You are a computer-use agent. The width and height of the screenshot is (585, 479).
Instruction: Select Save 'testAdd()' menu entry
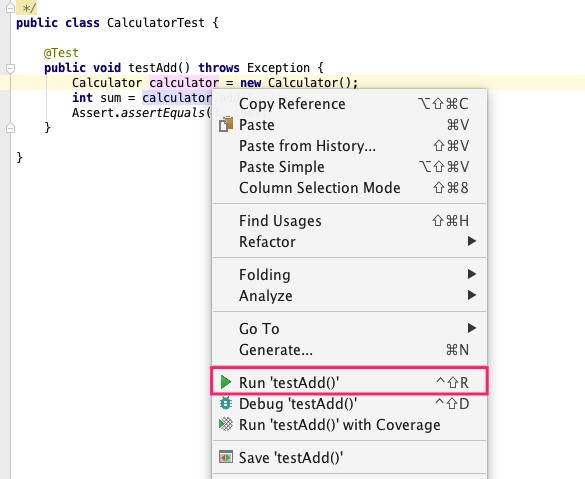point(349,457)
